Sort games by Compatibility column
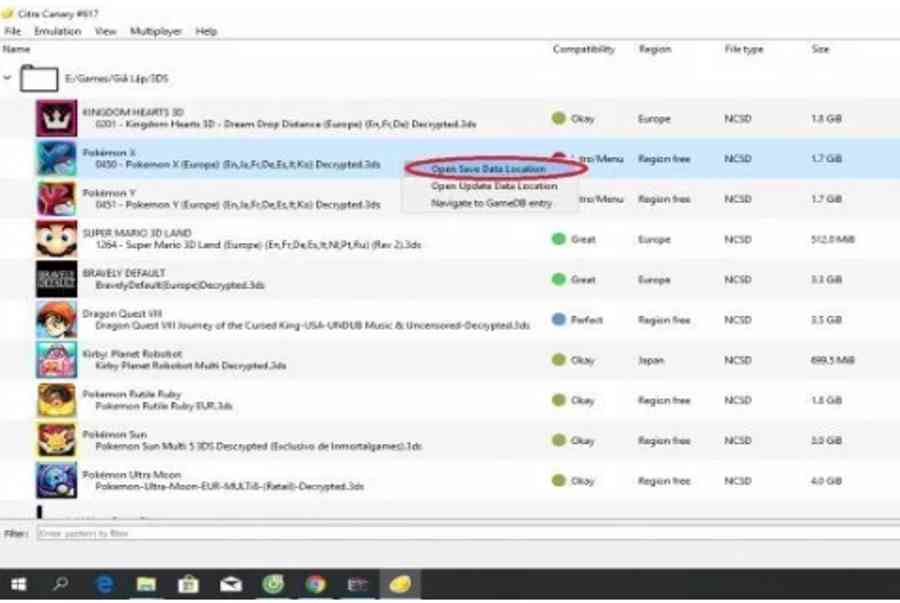 [x=584, y=49]
